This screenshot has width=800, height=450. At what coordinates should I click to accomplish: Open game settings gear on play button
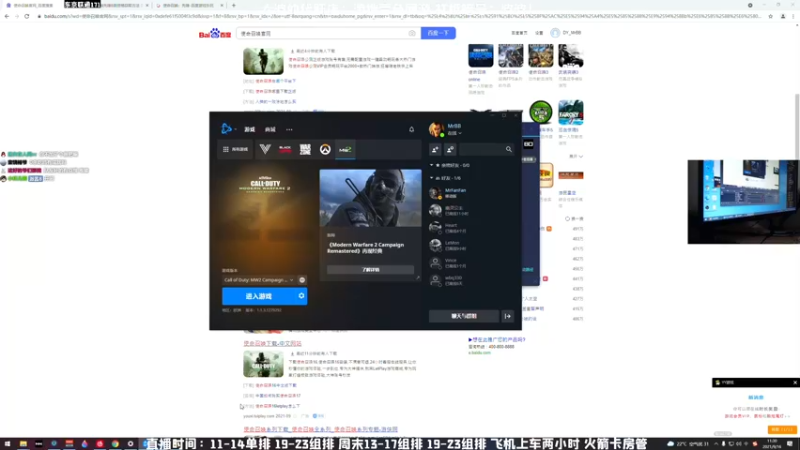302,296
